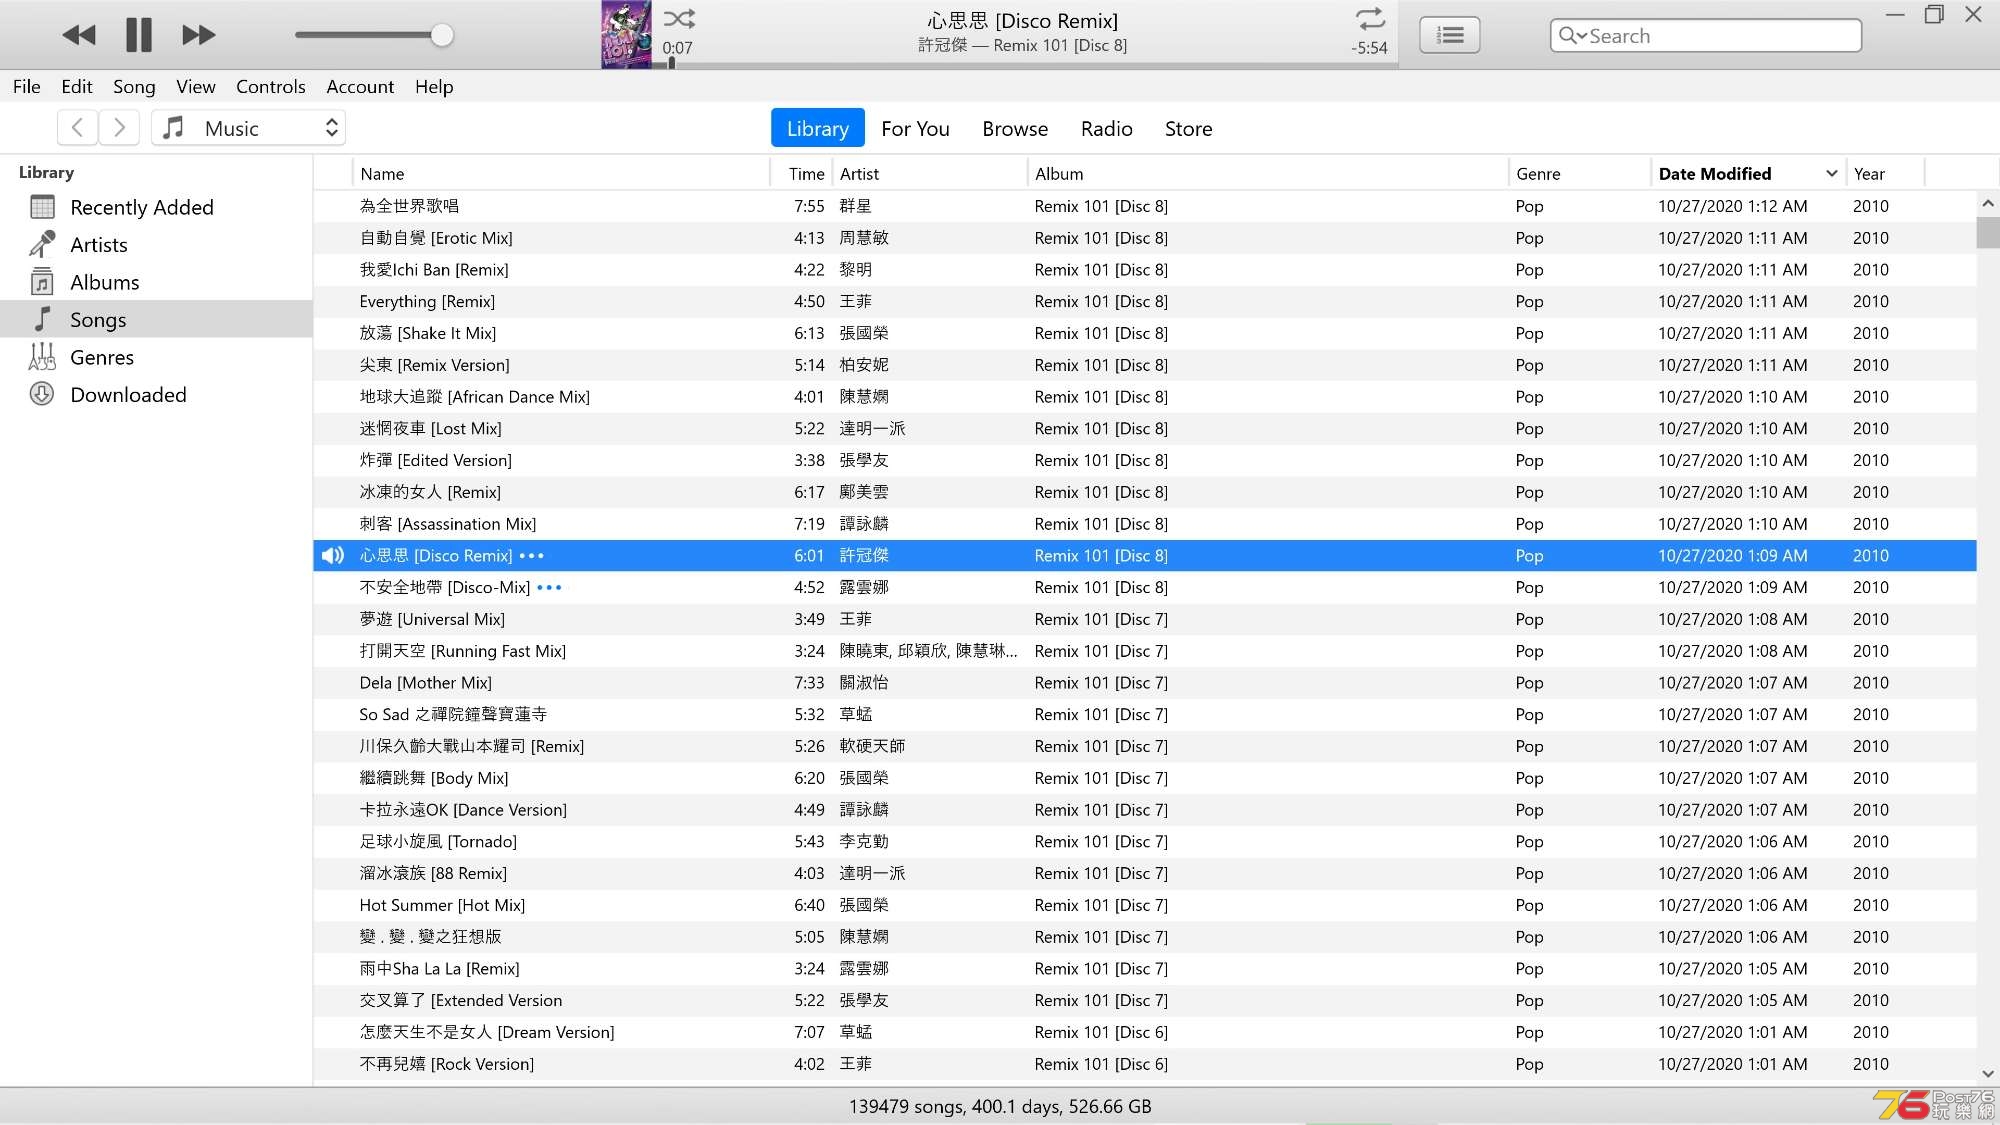Toggle shuffle playback icon
This screenshot has width=2000, height=1125.
pos(679,18)
